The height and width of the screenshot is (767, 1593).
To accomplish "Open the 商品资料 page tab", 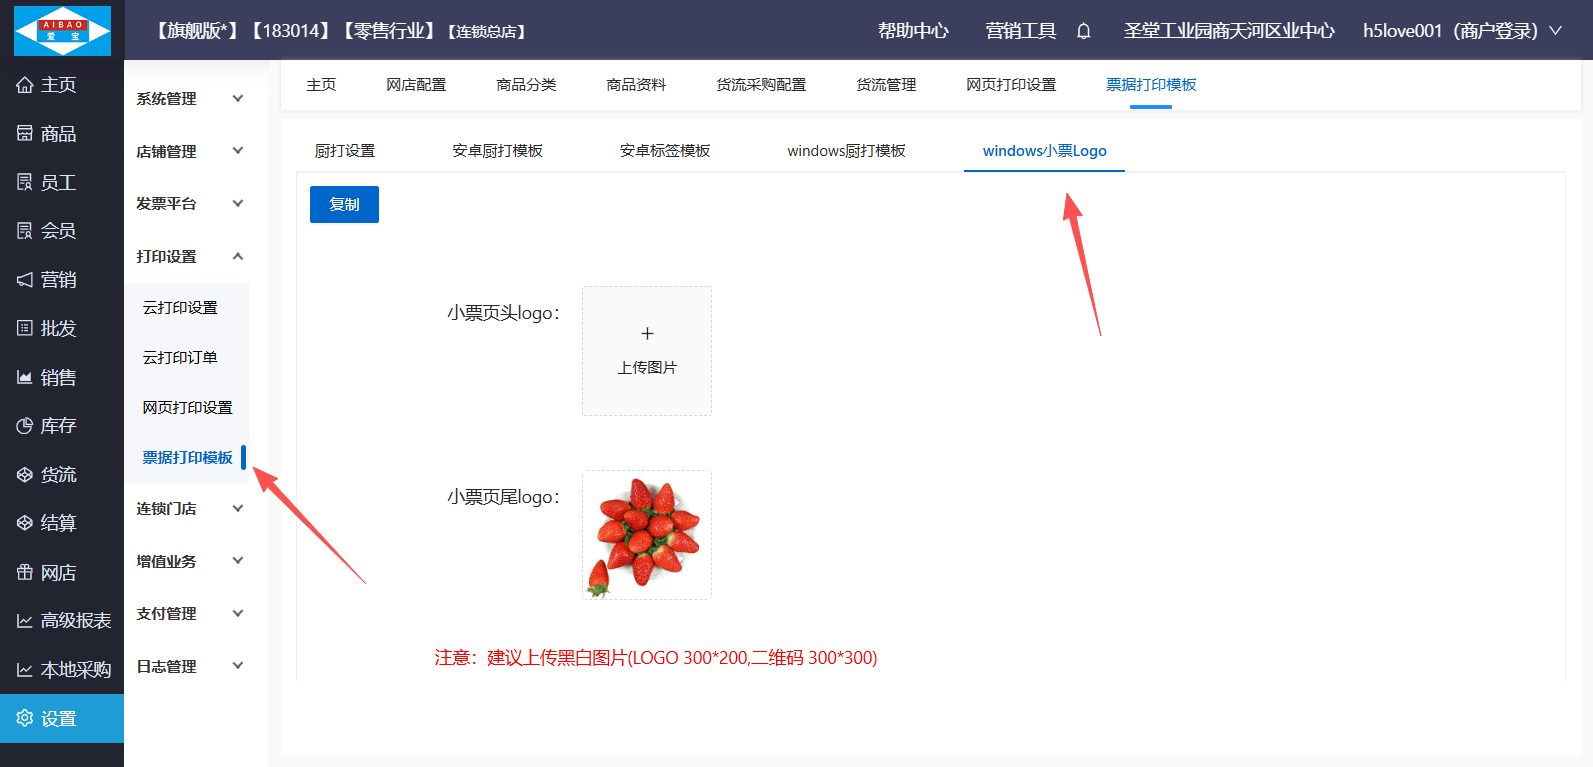I will (636, 85).
